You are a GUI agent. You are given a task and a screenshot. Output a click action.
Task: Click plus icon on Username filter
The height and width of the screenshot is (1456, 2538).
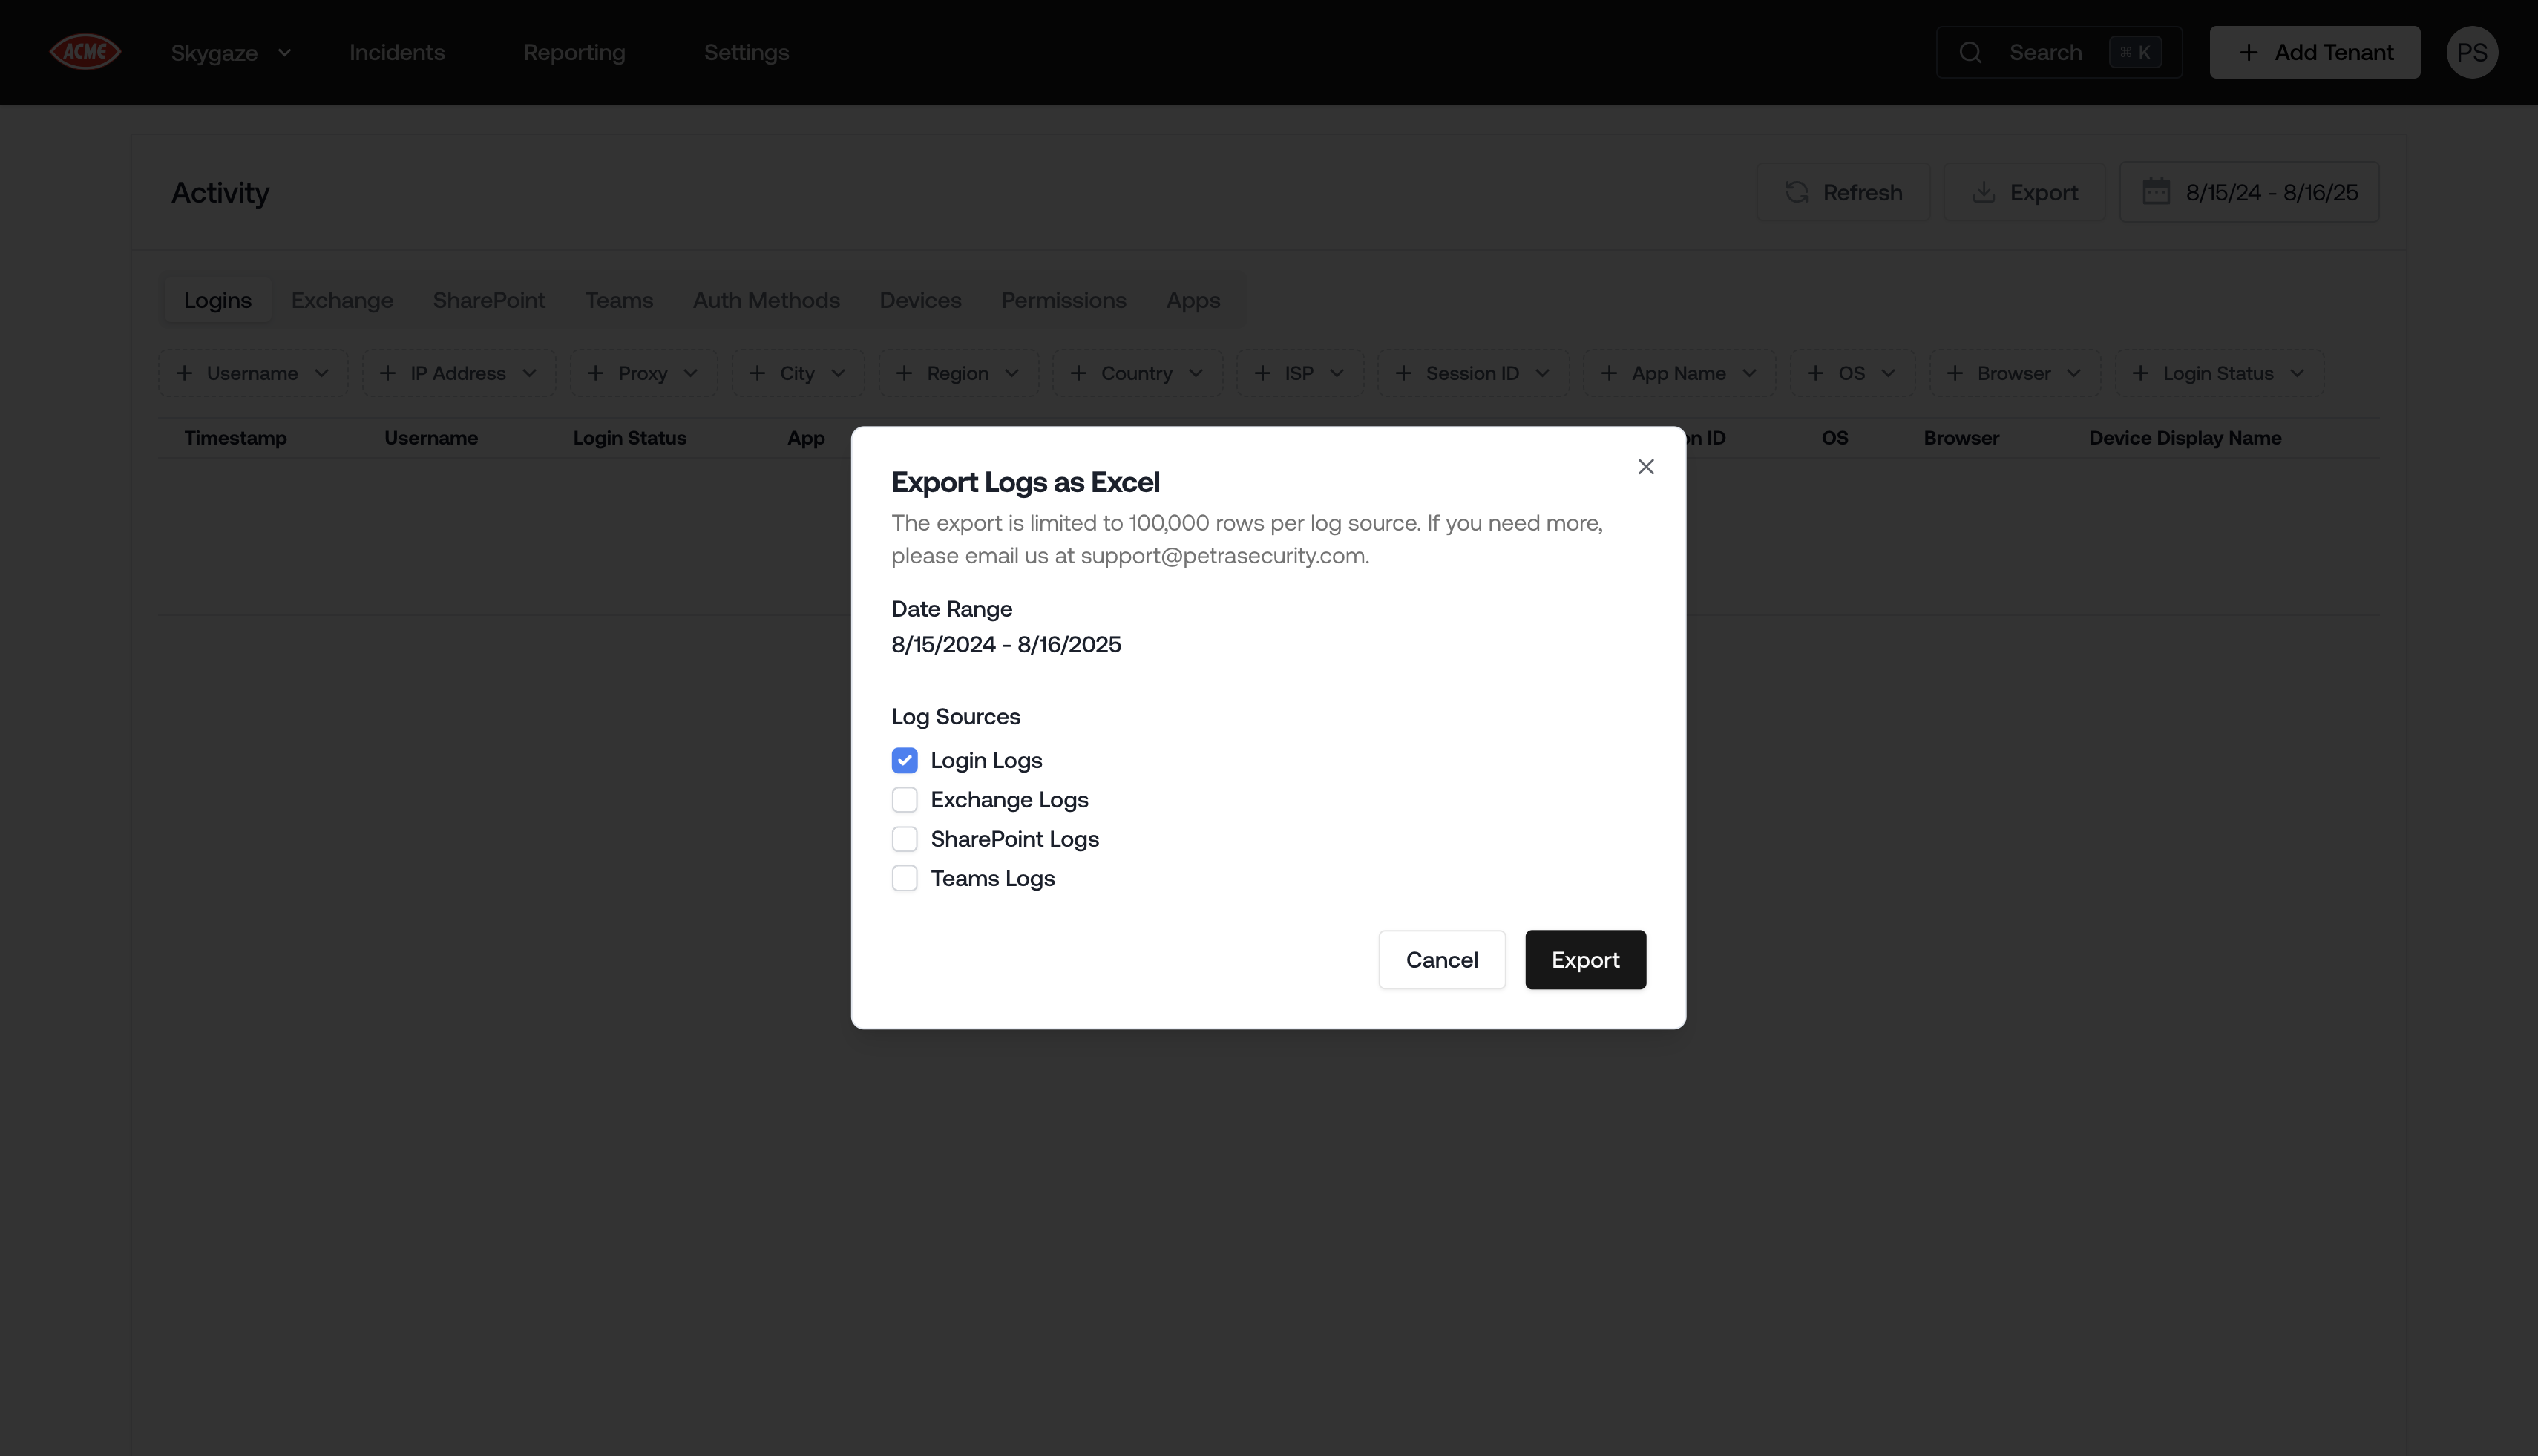point(184,373)
